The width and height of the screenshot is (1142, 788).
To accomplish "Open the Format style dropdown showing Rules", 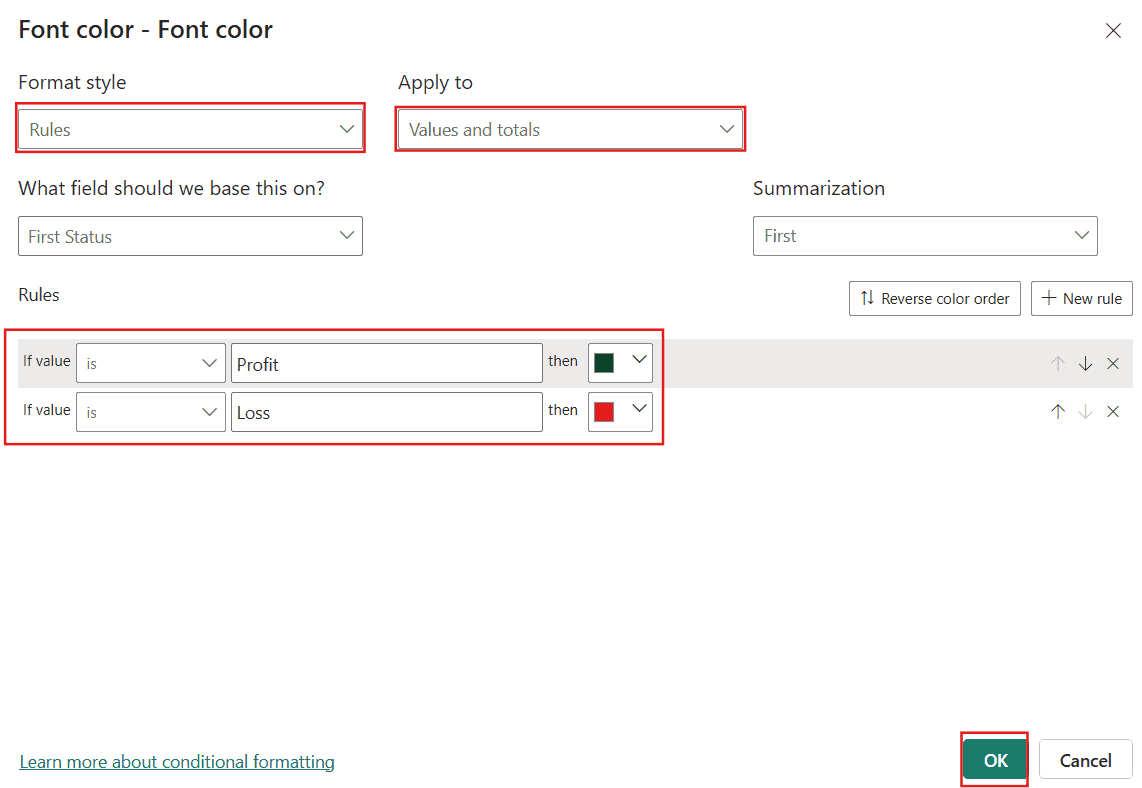I will point(190,129).
